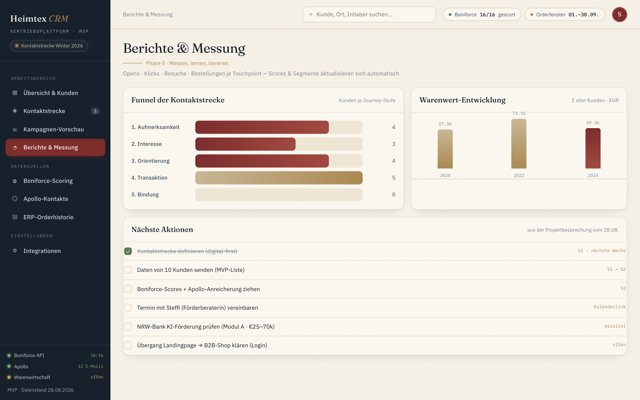
Task: Click Boniforce 16/16 gescort status pill
Action: (x=482, y=15)
